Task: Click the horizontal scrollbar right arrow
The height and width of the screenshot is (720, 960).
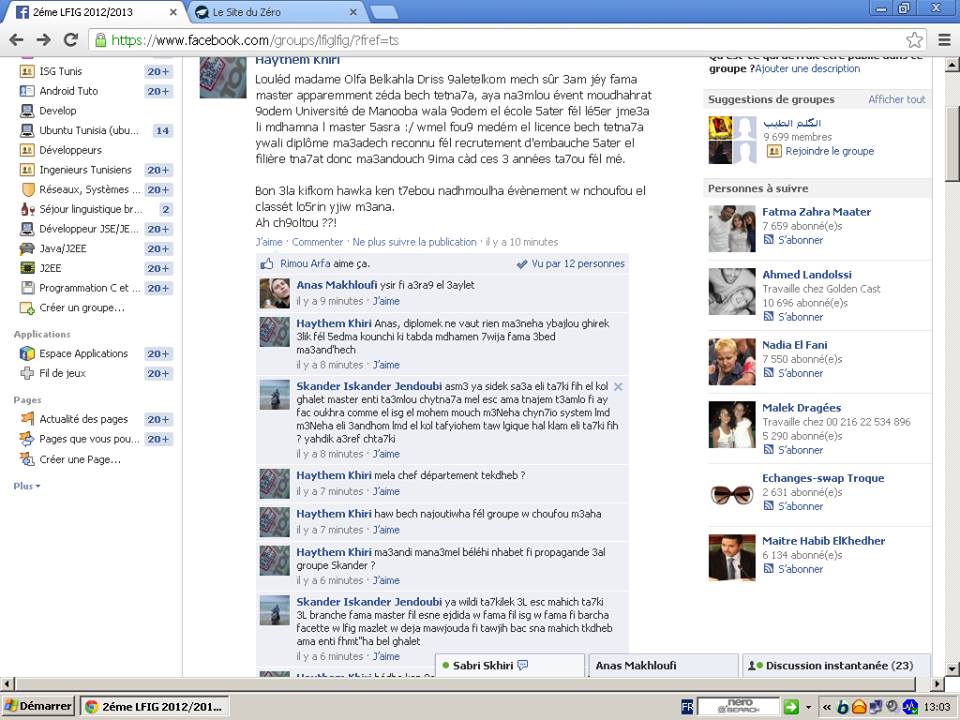Action: [937, 684]
